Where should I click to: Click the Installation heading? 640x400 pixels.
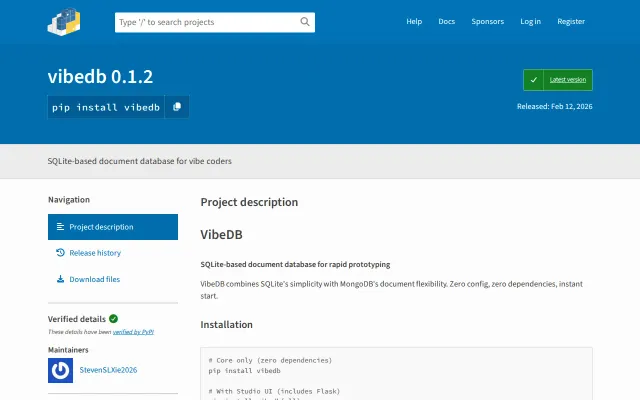point(227,324)
